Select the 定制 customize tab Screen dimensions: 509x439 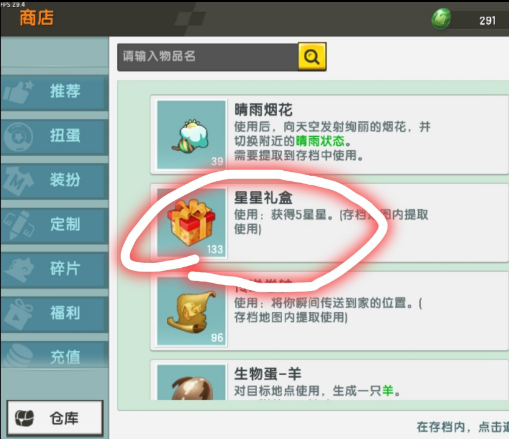pos(54,225)
